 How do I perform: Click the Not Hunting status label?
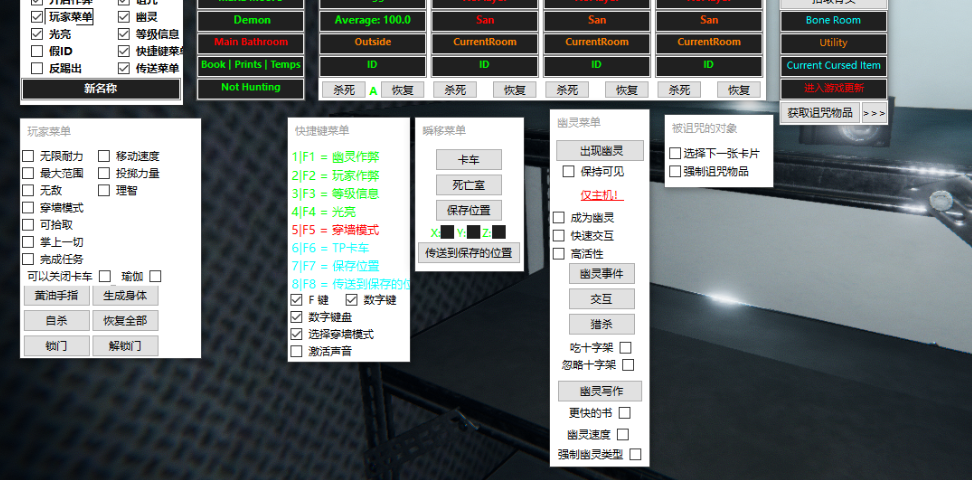click(251, 87)
